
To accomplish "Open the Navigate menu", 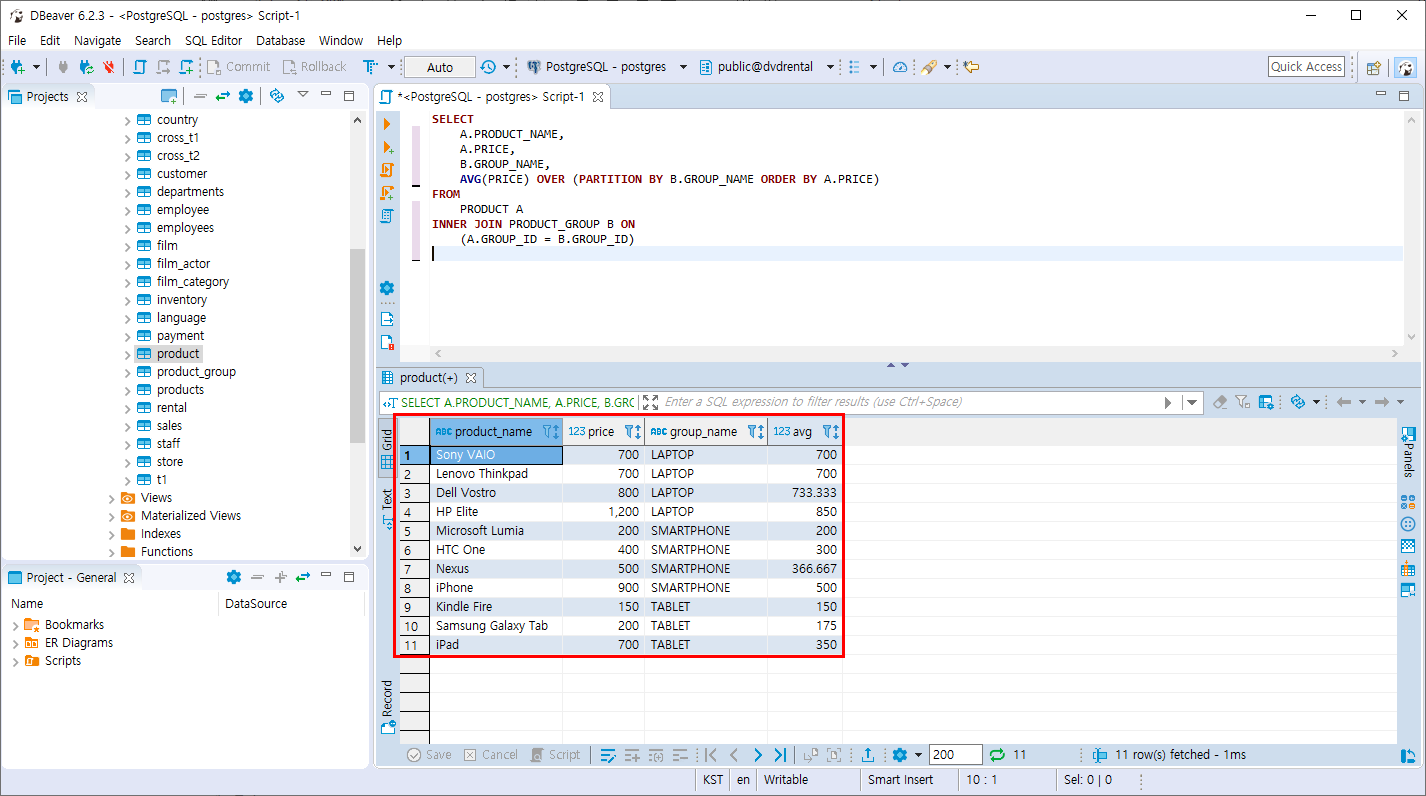I will coord(98,40).
